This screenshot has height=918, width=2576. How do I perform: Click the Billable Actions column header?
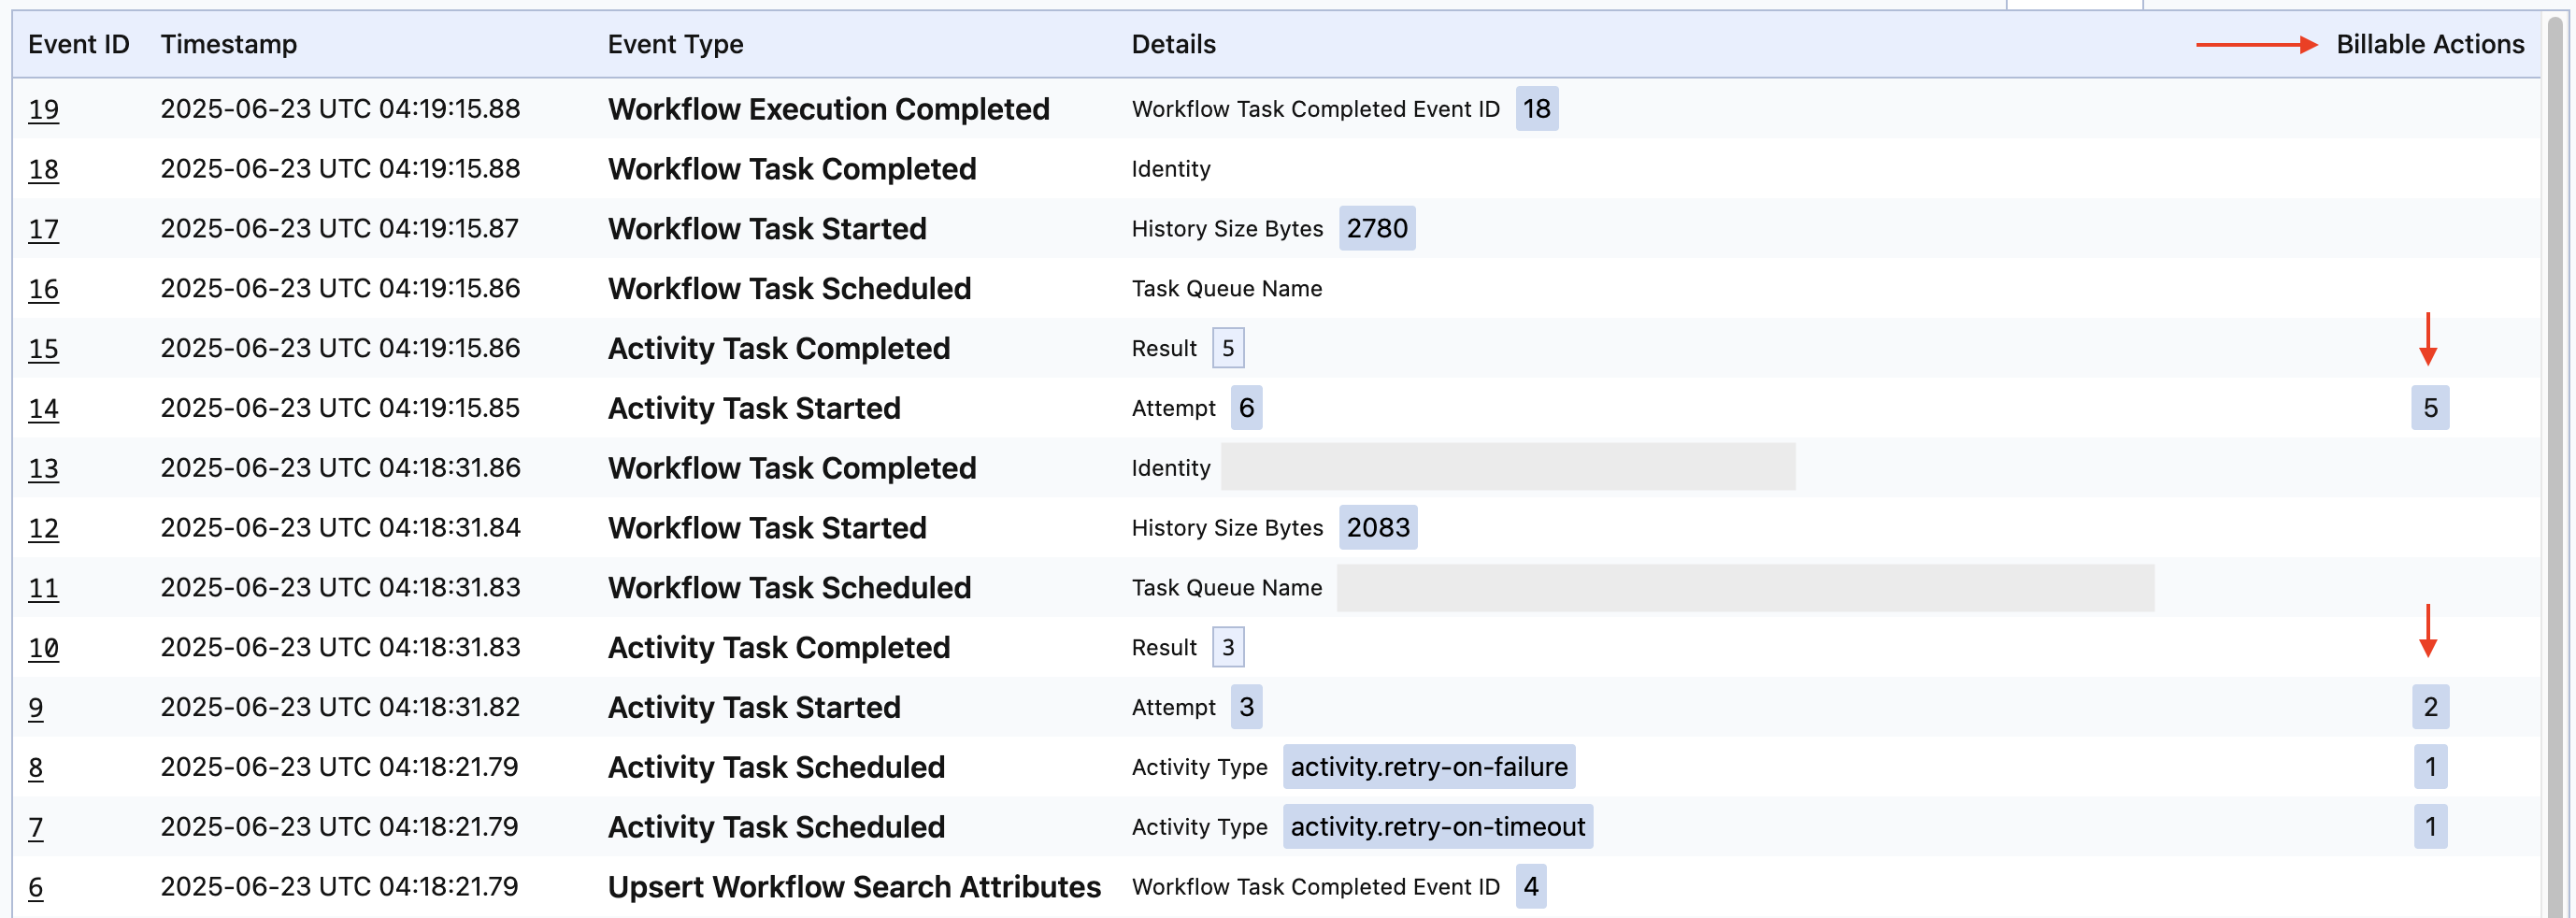[x=2430, y=44]
